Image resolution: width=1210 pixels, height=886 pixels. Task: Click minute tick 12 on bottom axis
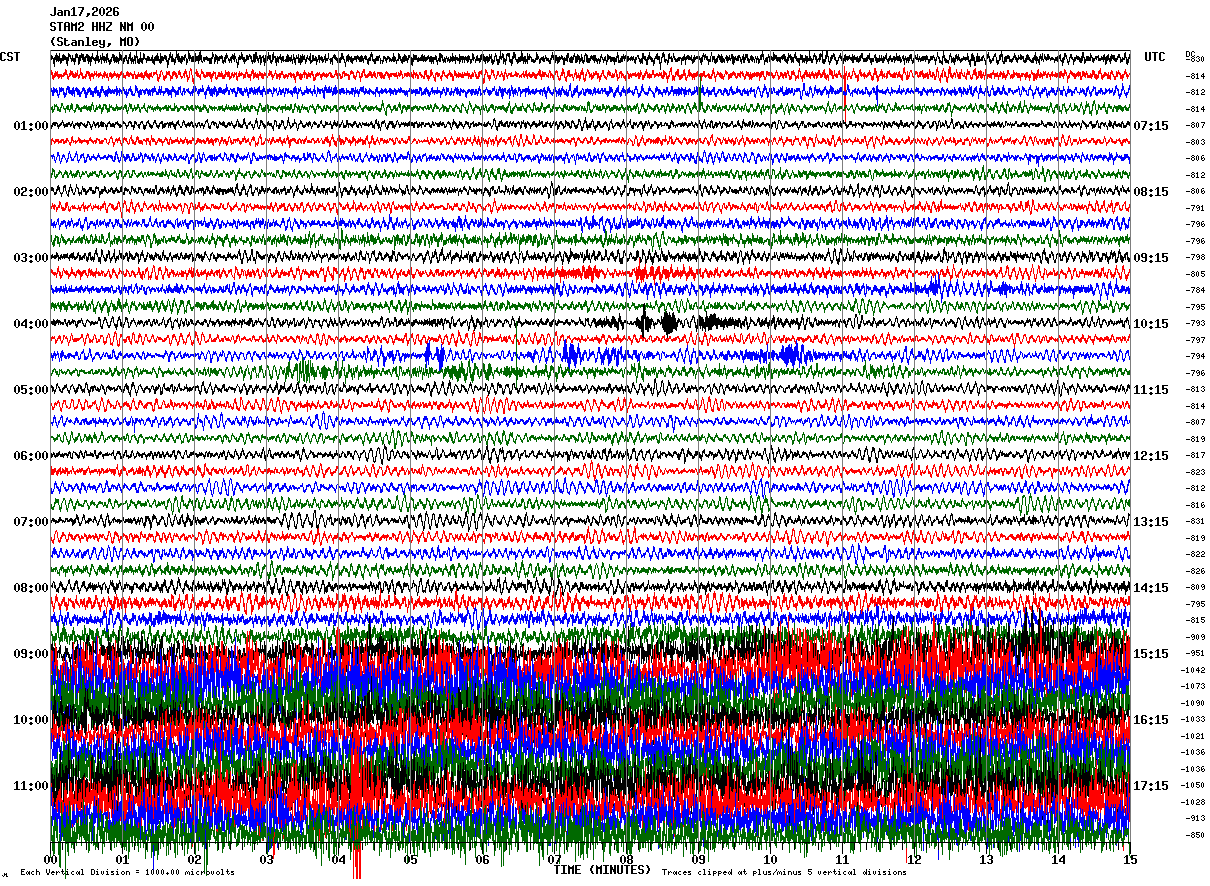(x=915, y=860)
